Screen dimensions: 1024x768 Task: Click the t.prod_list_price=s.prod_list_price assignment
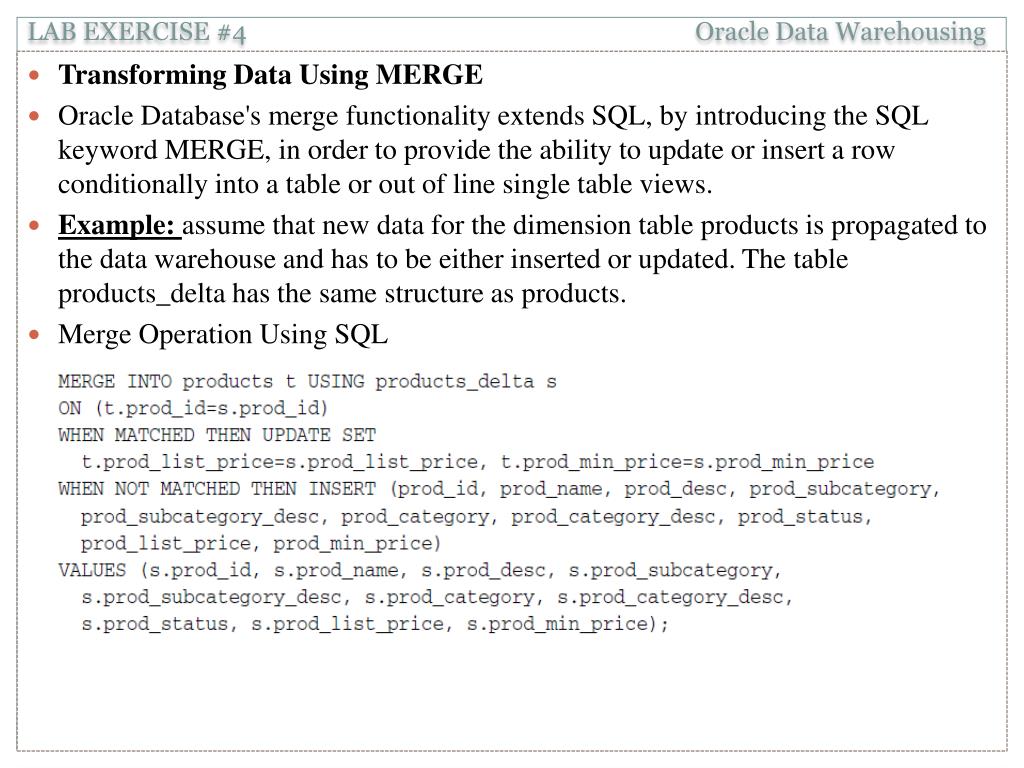280,462
